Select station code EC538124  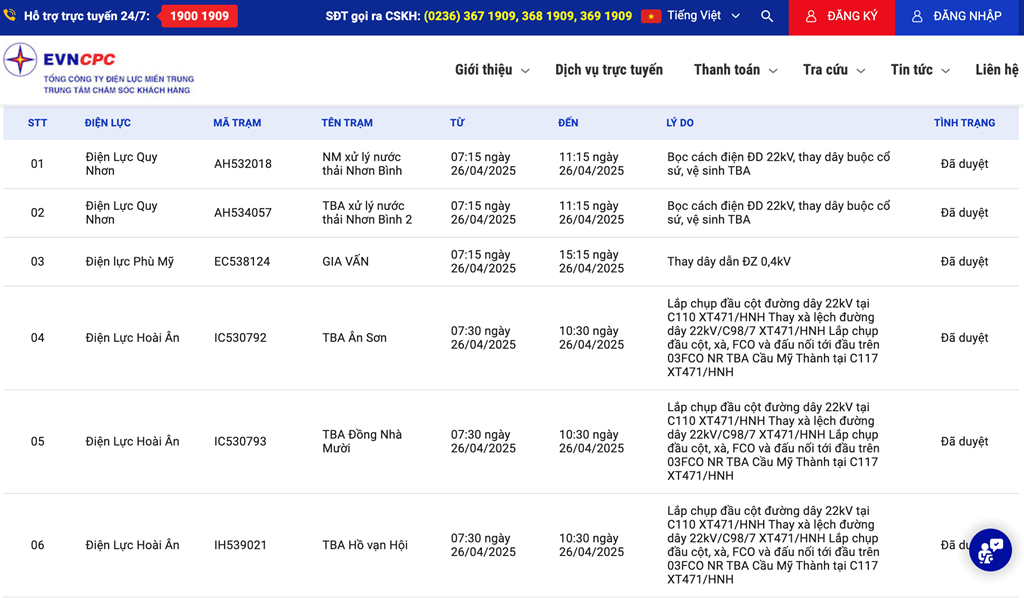pos(242,262)
